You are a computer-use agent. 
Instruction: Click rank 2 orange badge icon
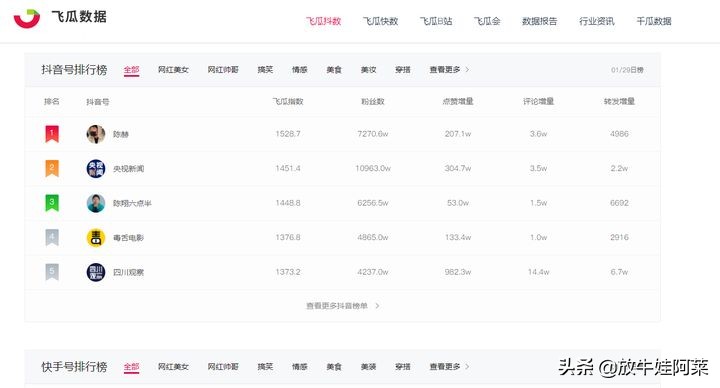pos(52,168)
